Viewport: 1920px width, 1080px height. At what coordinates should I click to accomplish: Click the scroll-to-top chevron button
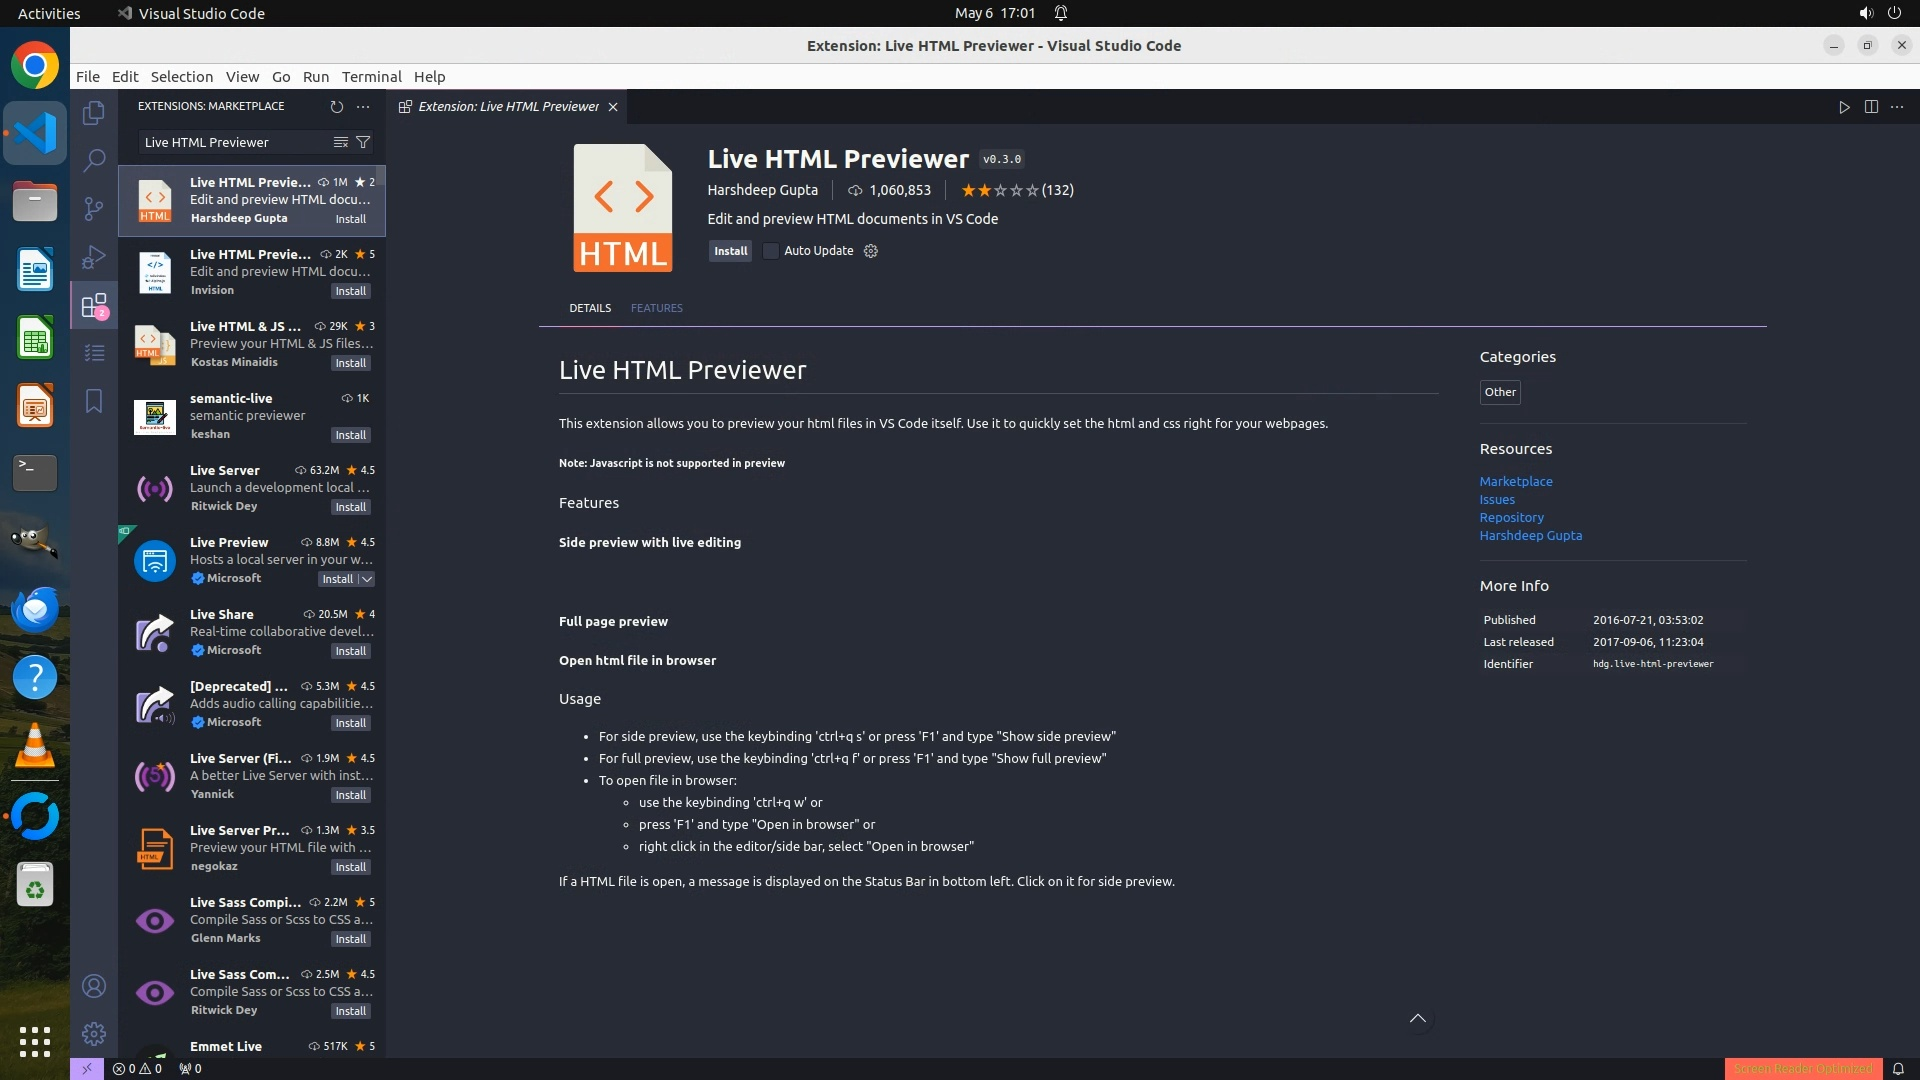(x=1417, y=1019)
